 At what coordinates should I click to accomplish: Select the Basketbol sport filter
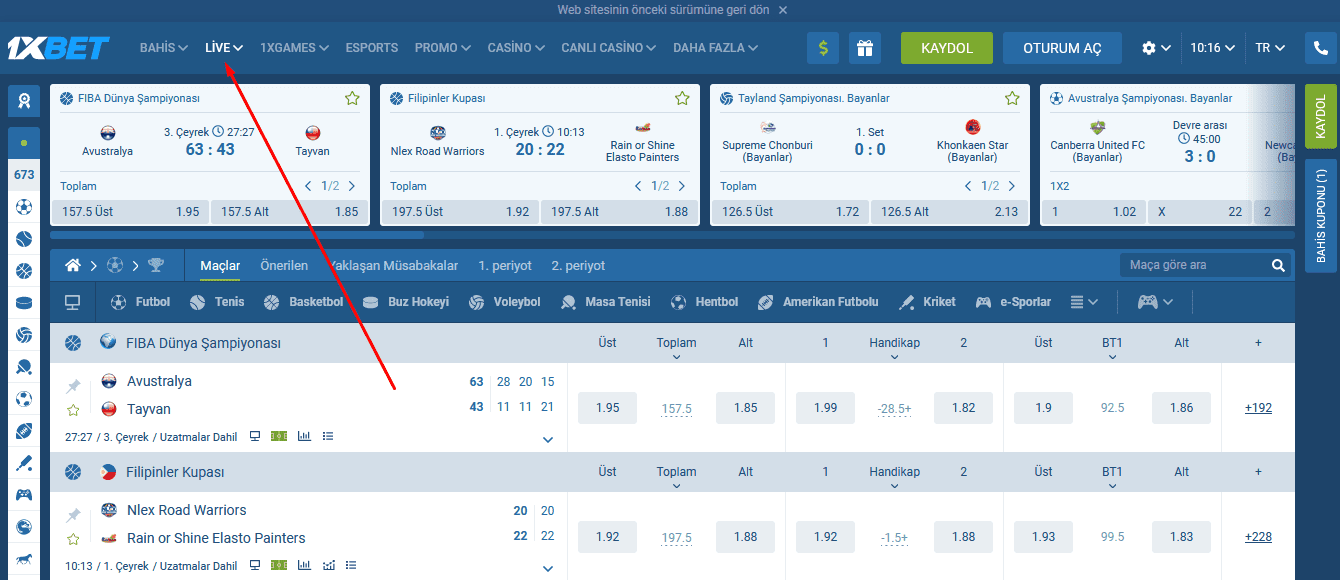click(303, 302)
